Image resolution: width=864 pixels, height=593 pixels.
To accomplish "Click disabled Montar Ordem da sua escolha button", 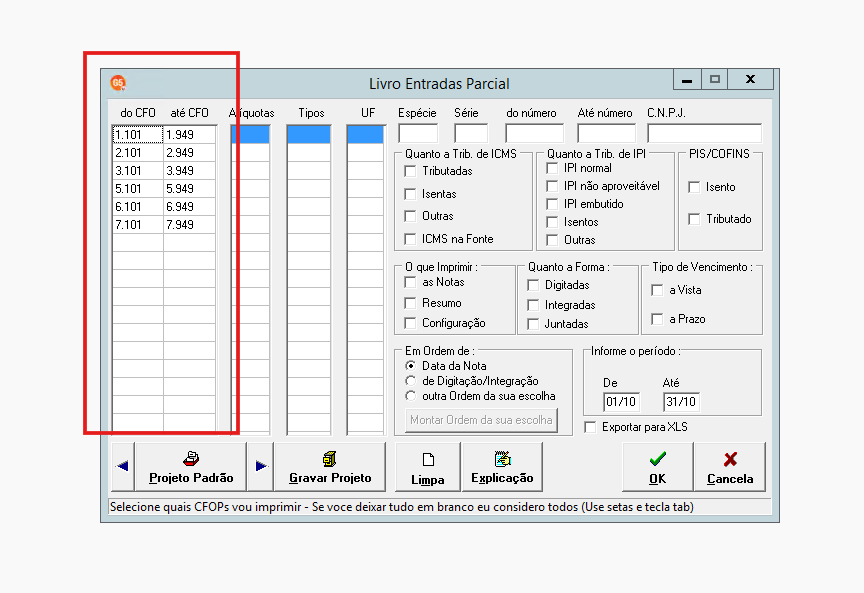I will pyautogui.click(x=481, y=420).
